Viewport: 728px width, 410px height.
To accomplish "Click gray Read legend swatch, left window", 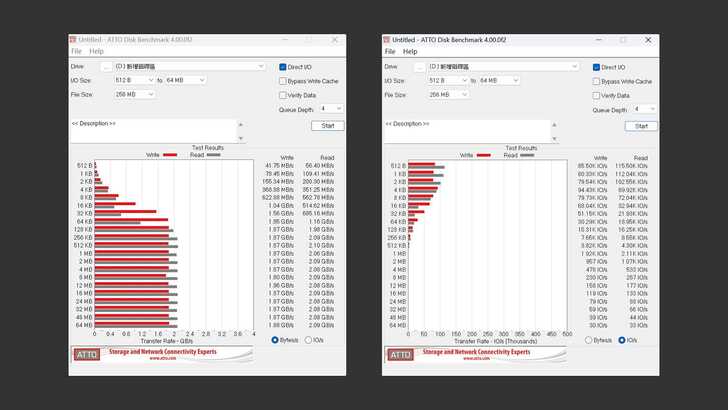I will tap(213, 155).
